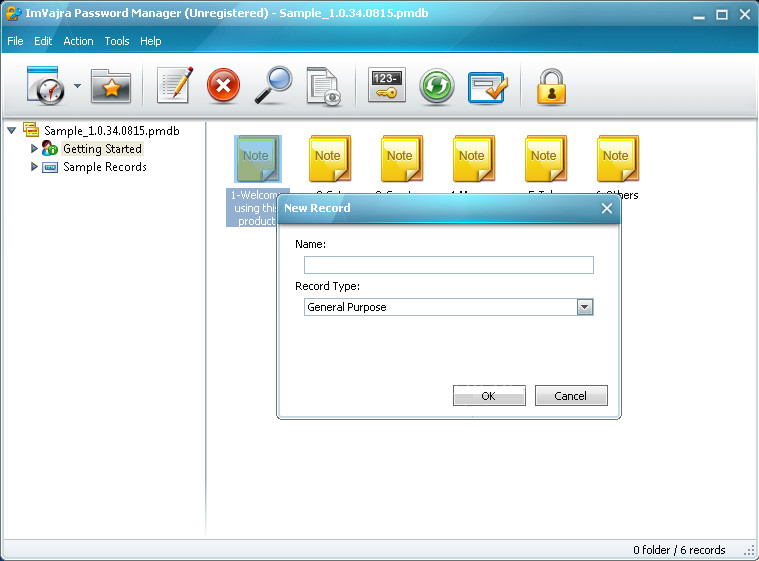Image resolution: width=759 pixels, height=561 pixels.
Task: Minimize the ImVajra Password Manager window
Action: (x=698, y=15)
